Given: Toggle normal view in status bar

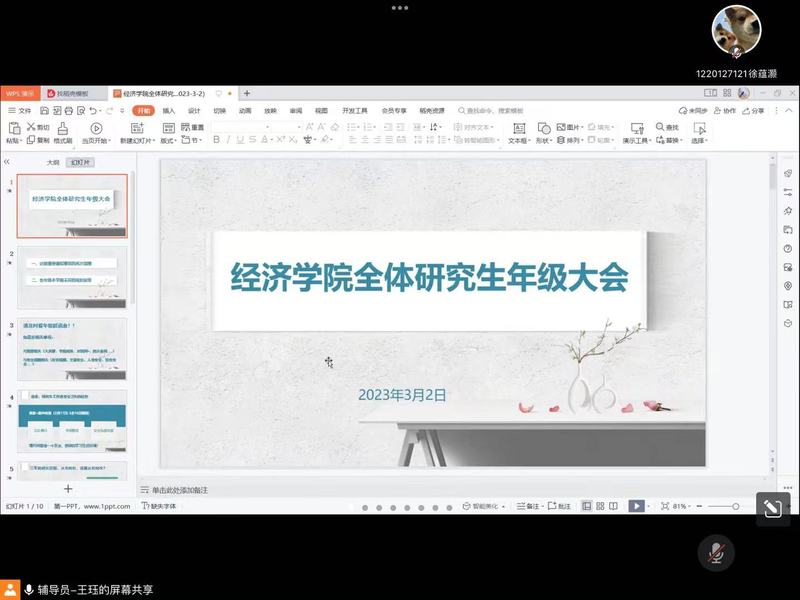Looking at the screenshot, I should tap(586, 506).
